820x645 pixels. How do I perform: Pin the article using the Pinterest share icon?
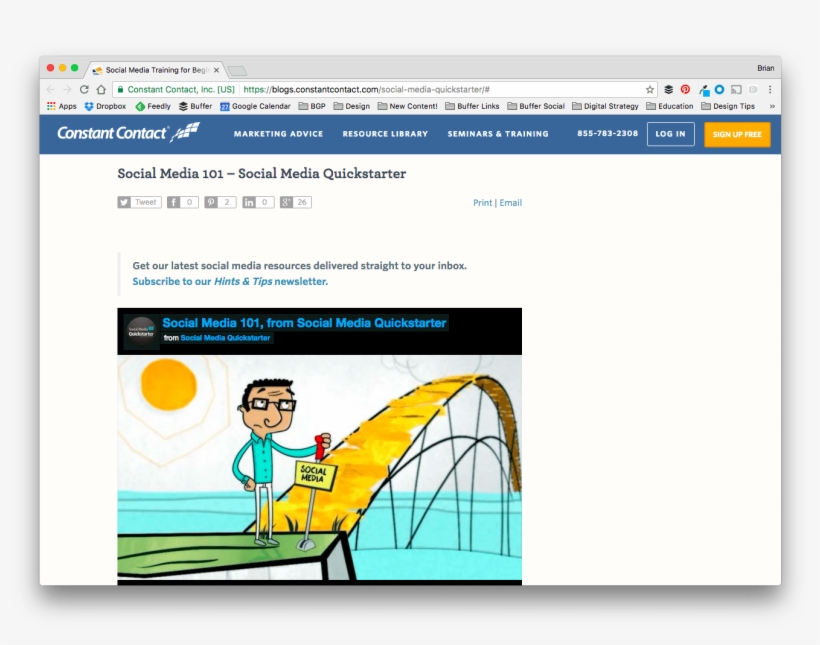(212, 201)
